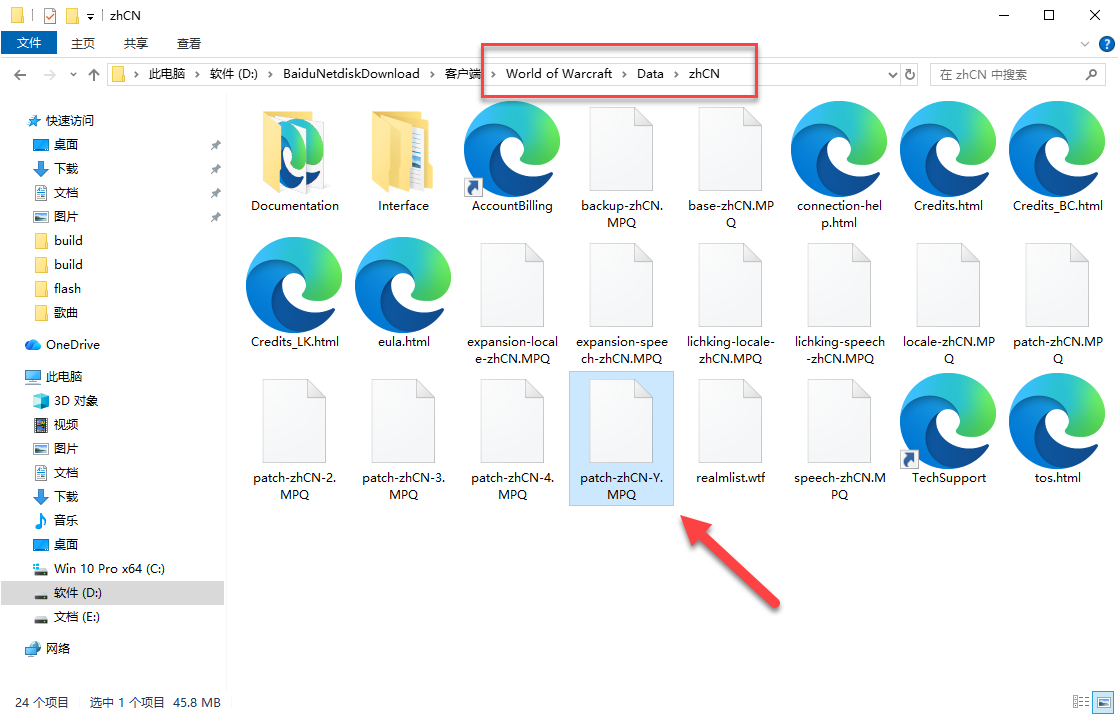The image size is (1119, 715).
Task: Click 此电脑 in the address breadcrumb
Action: tap(167, 73)
